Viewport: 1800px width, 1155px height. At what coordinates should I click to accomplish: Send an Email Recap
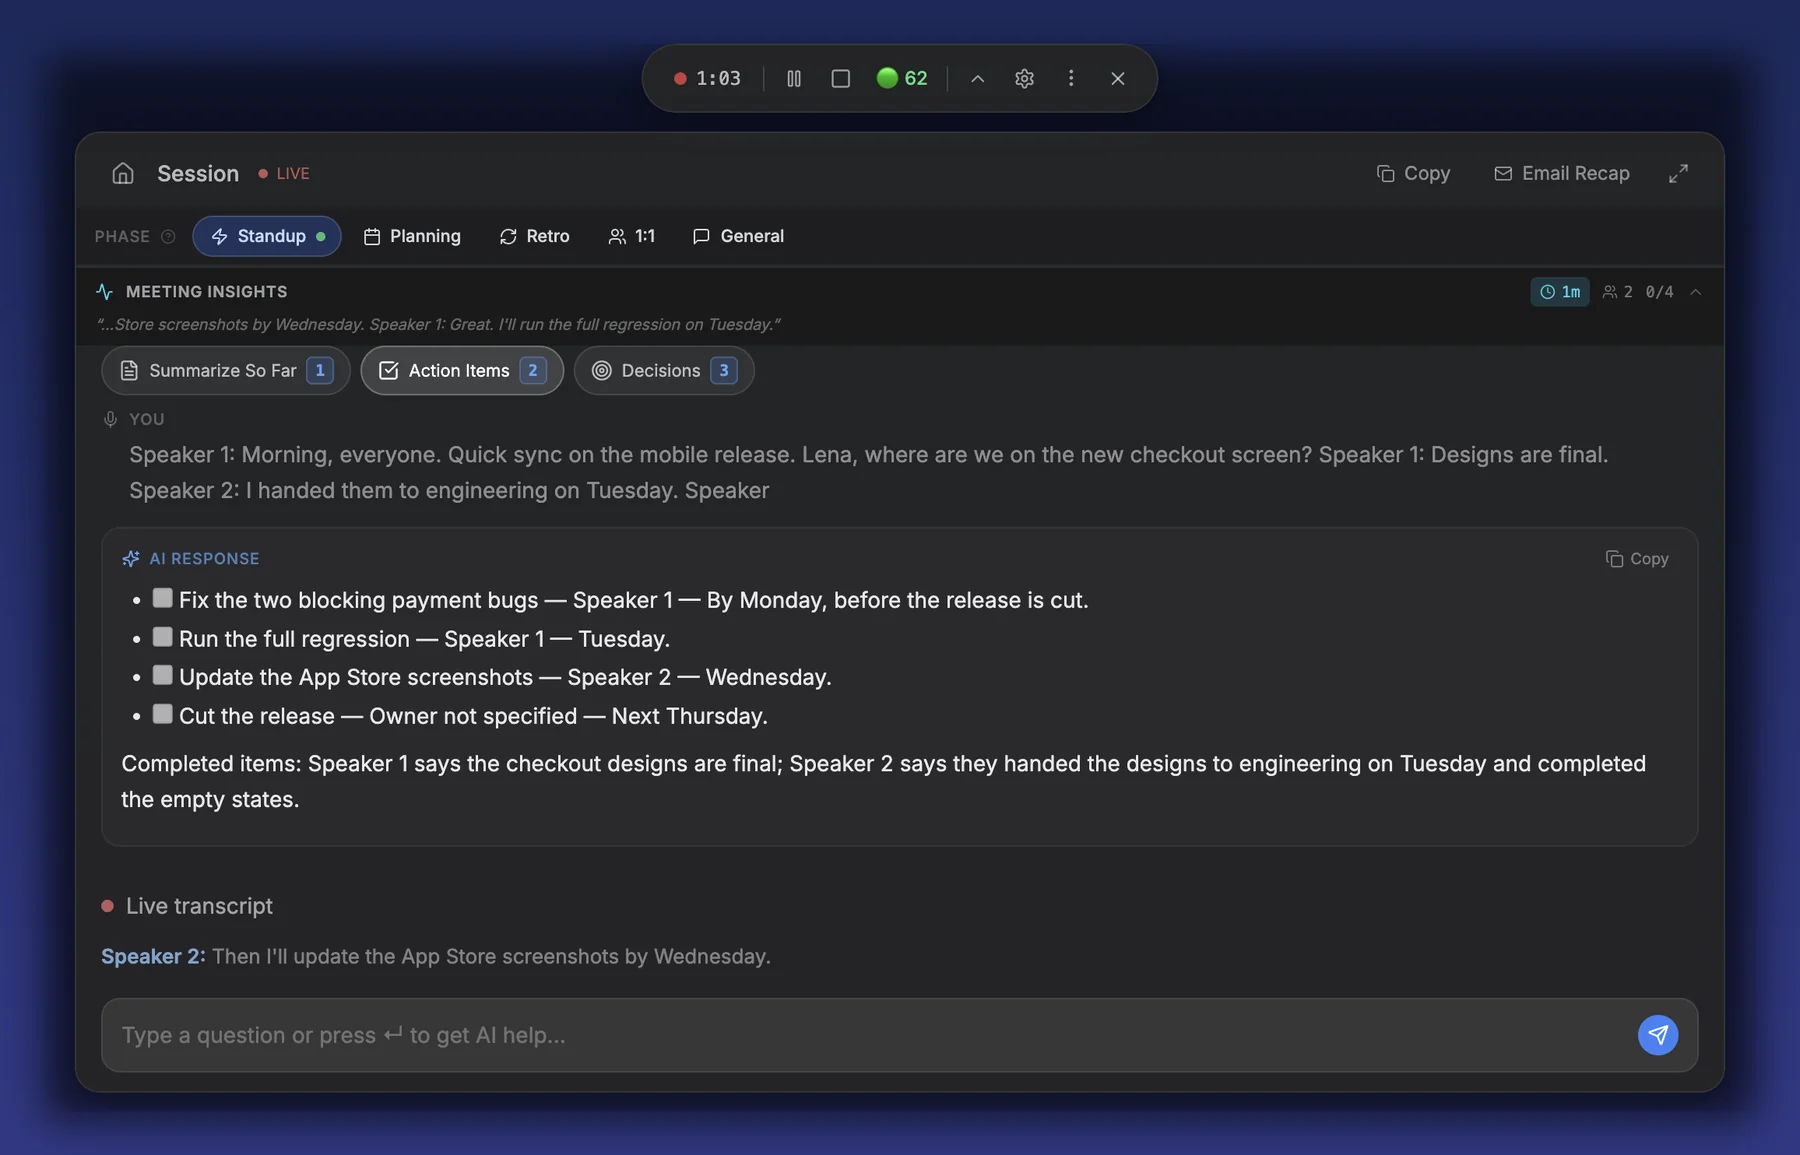[x=1562, y=173]
